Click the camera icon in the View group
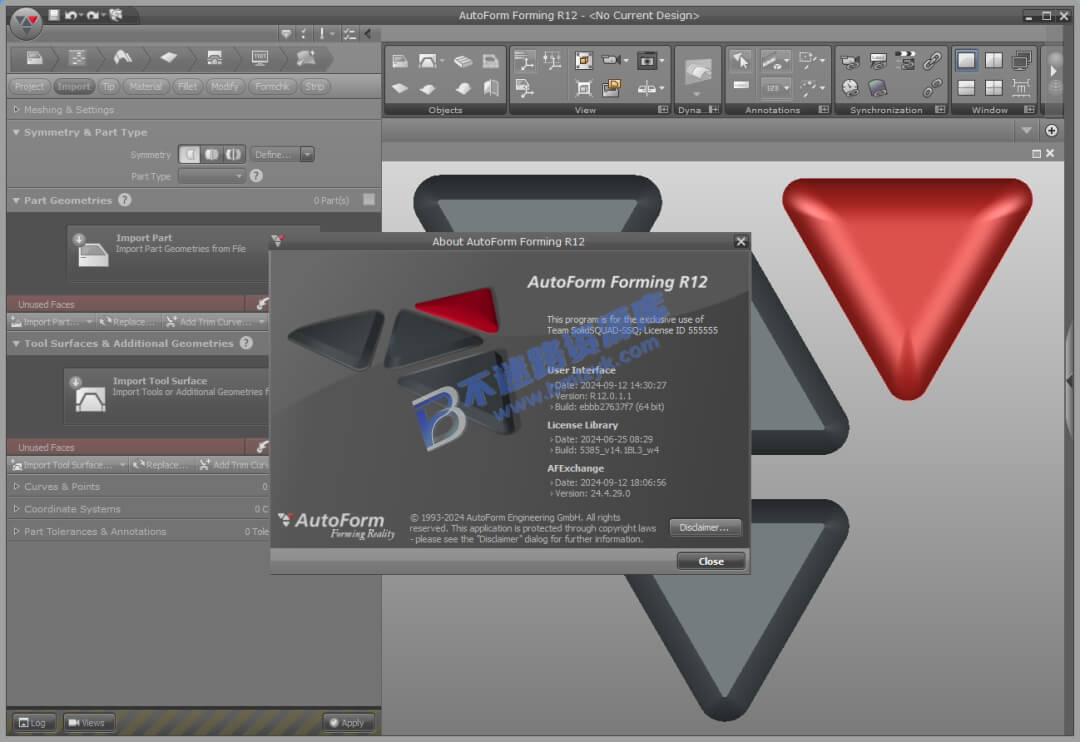The image size is (1080, 742). click(x=611, y=61)
